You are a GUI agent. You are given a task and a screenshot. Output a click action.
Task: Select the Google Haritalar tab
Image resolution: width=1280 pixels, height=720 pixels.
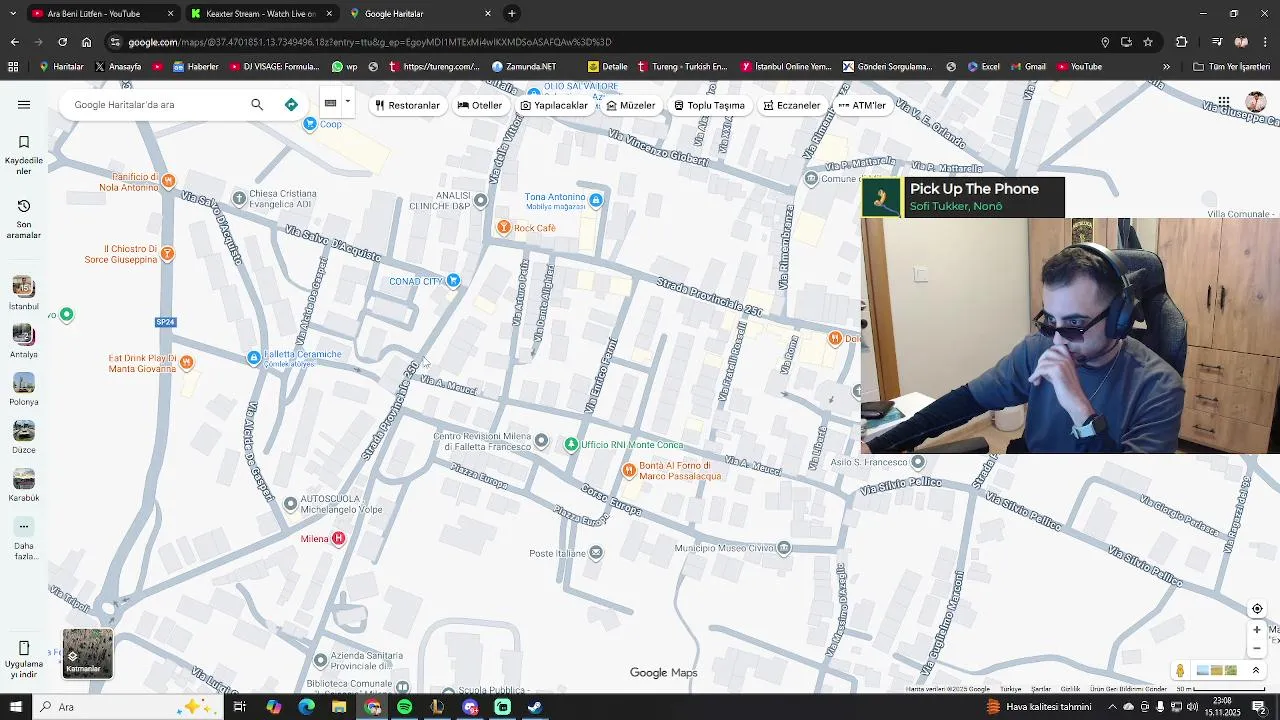pyautogui.click(x=421, y=14)
